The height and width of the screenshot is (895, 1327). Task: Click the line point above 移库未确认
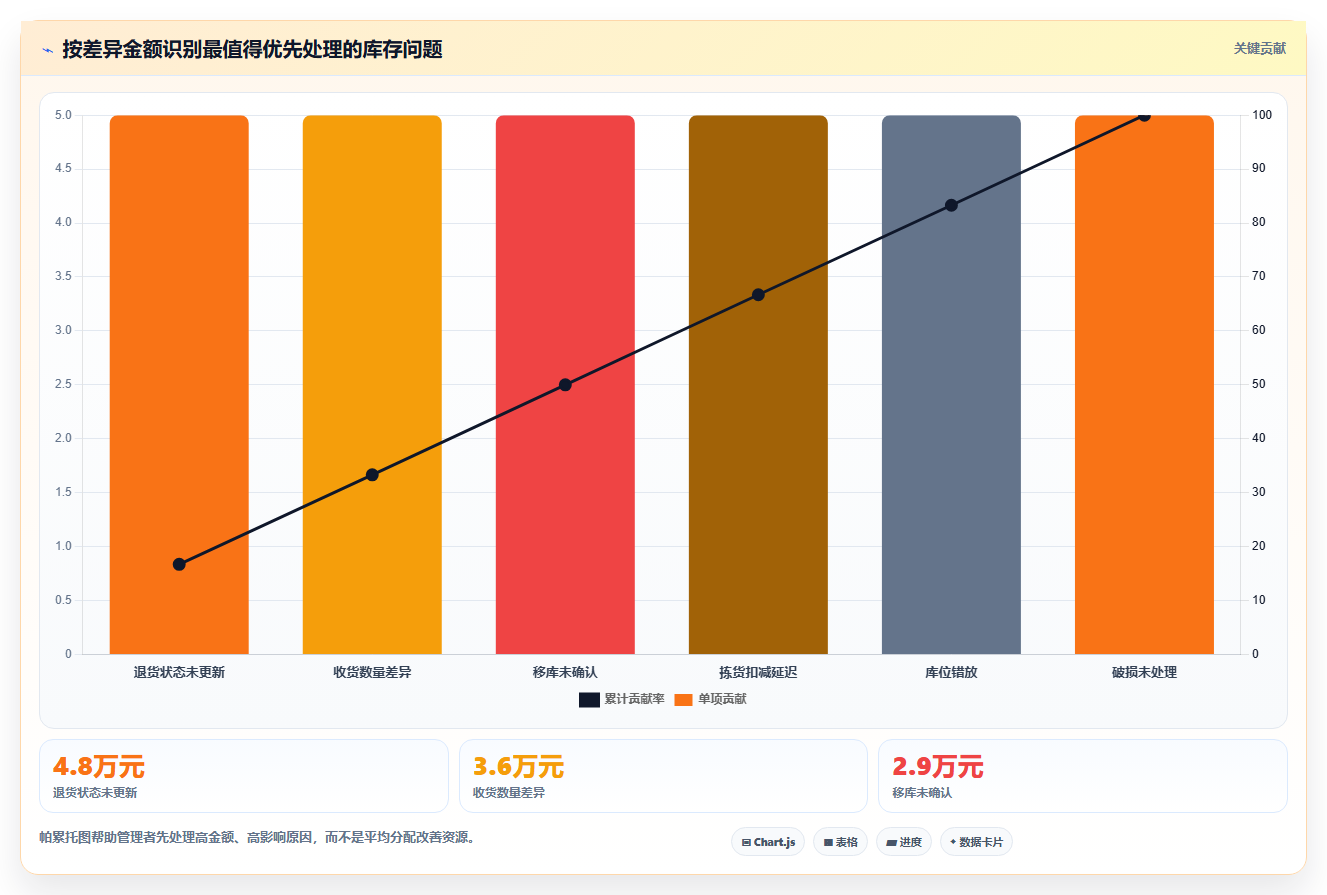(565, 384)
